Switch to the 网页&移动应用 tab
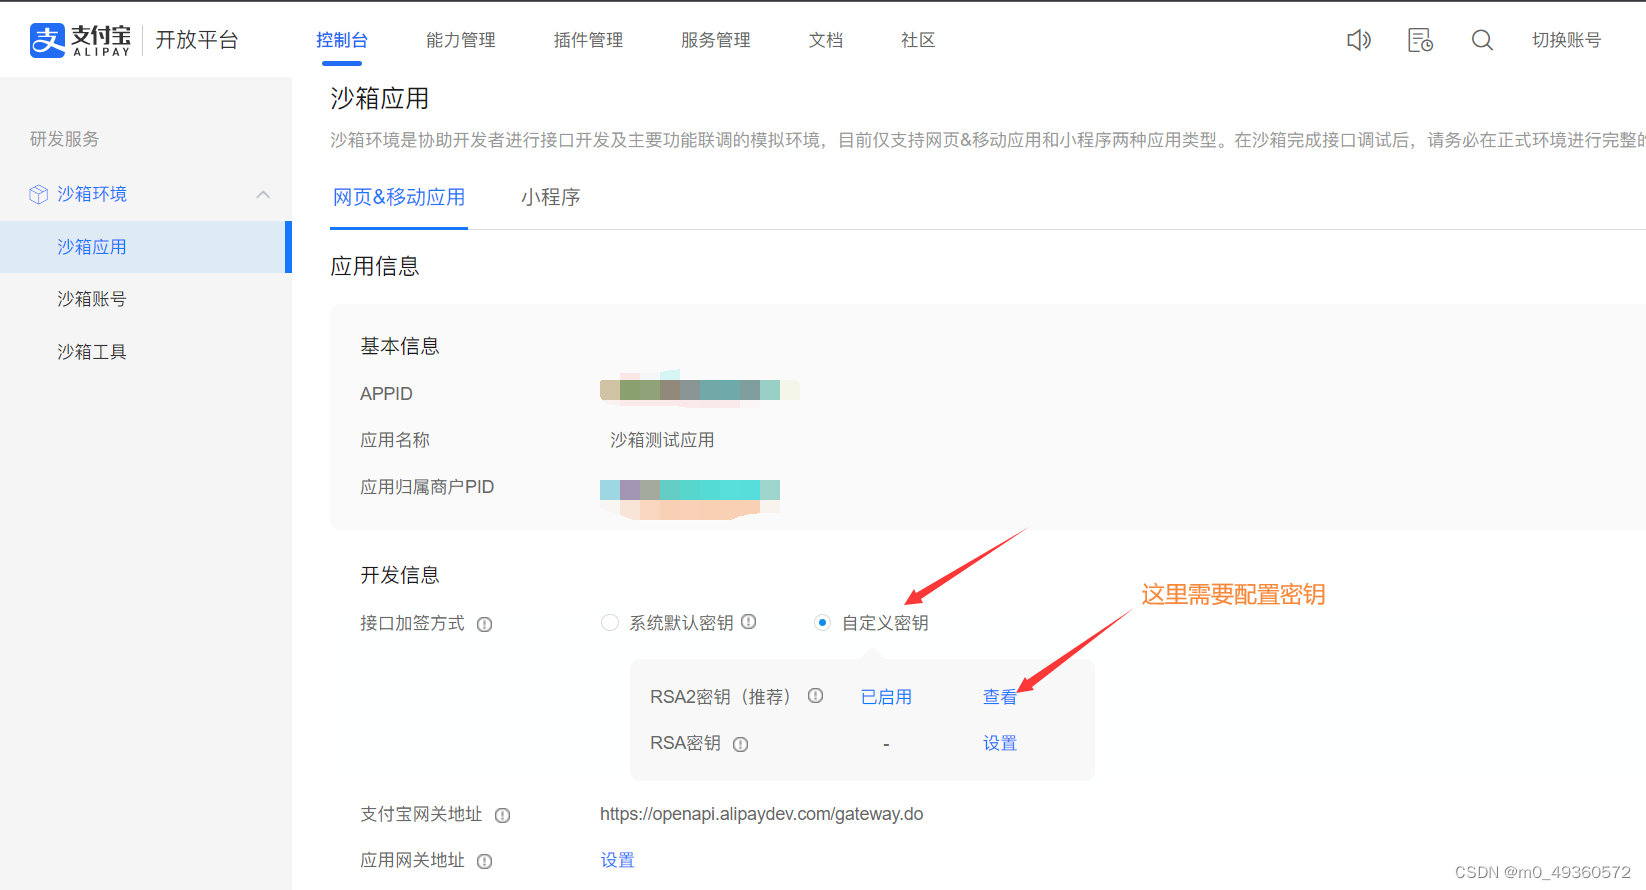 click(x=399, y=197)
